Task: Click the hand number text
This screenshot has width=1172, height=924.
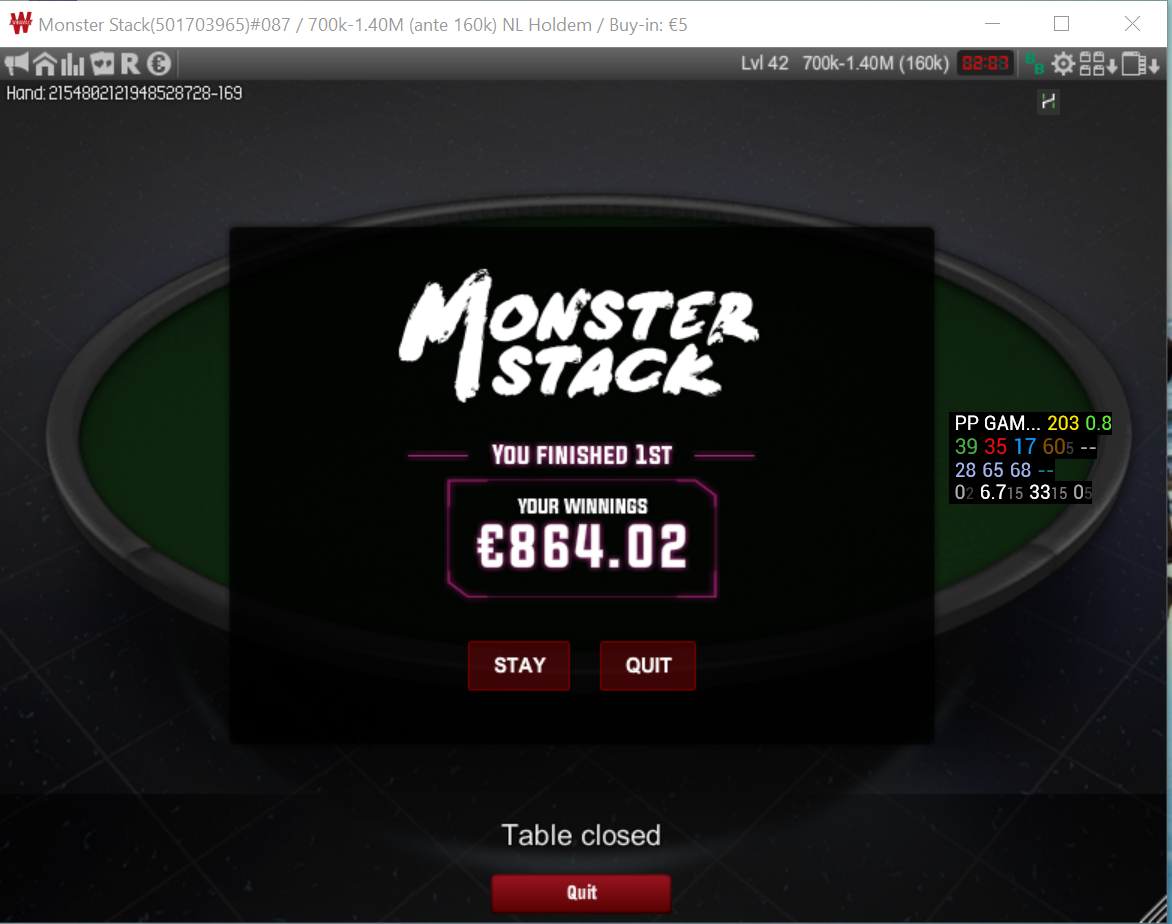Action: [x=124, y=93]
